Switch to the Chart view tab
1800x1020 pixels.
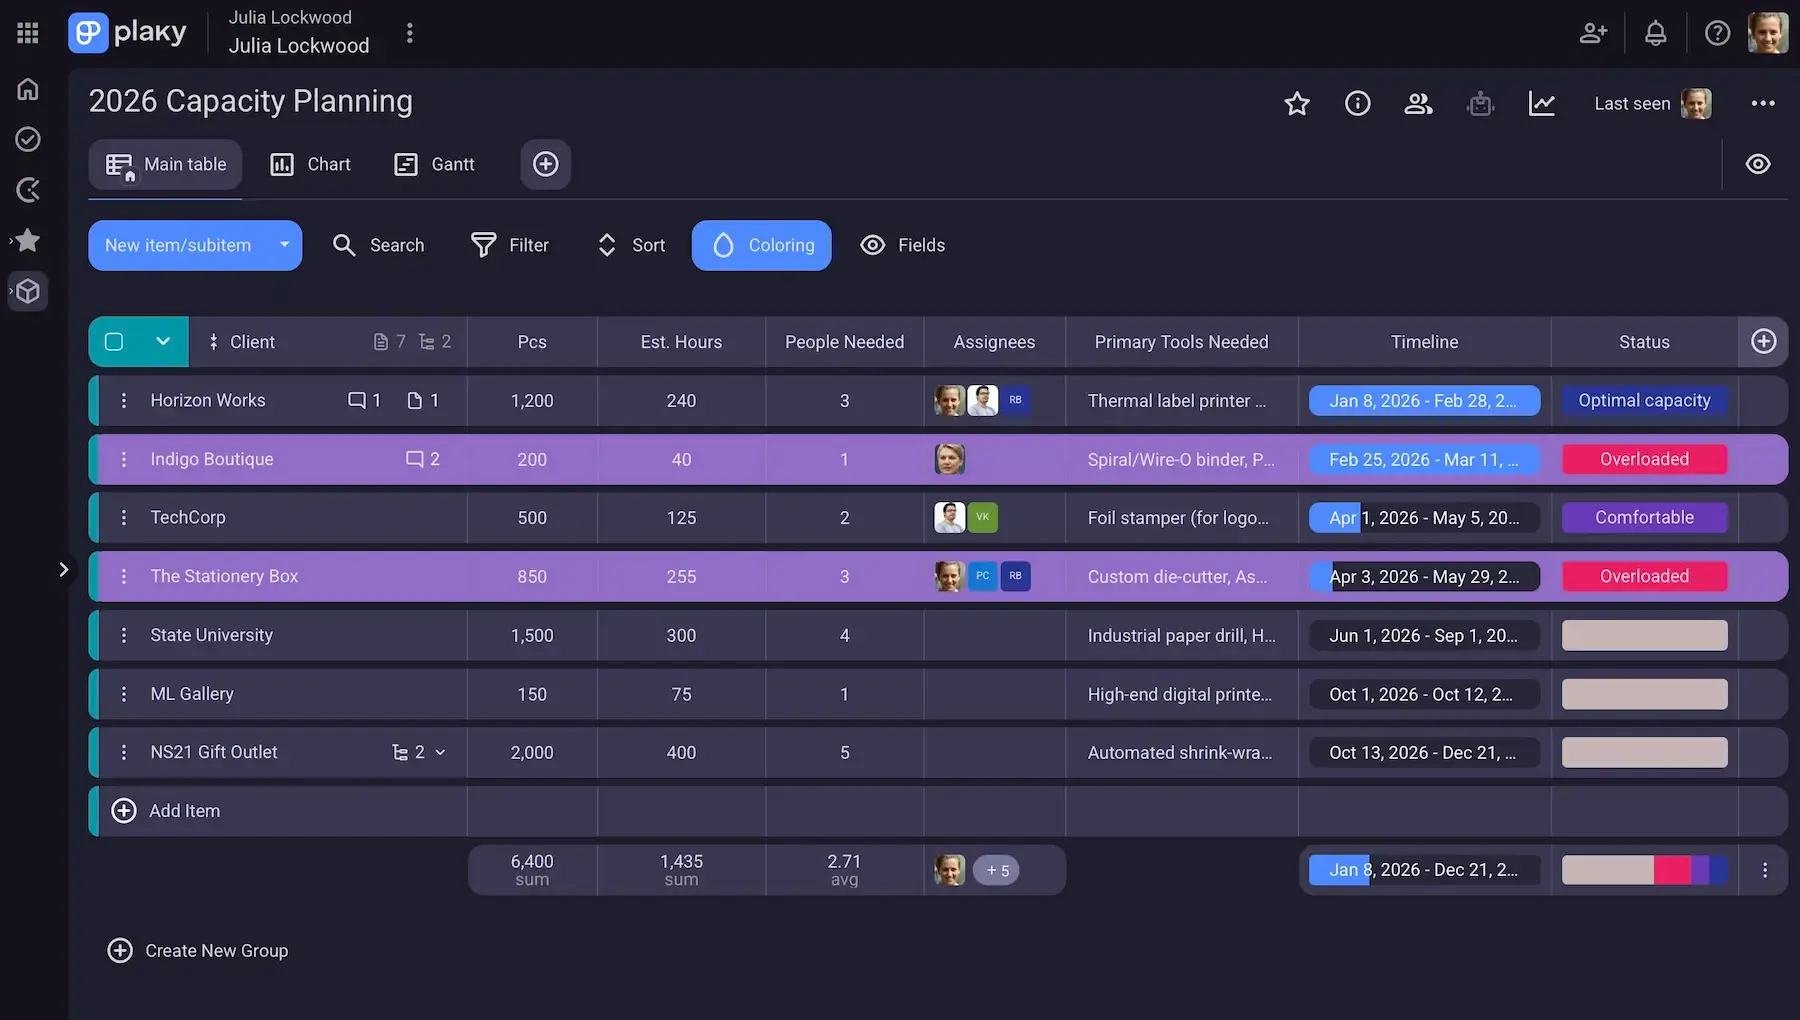pos(311,165)
